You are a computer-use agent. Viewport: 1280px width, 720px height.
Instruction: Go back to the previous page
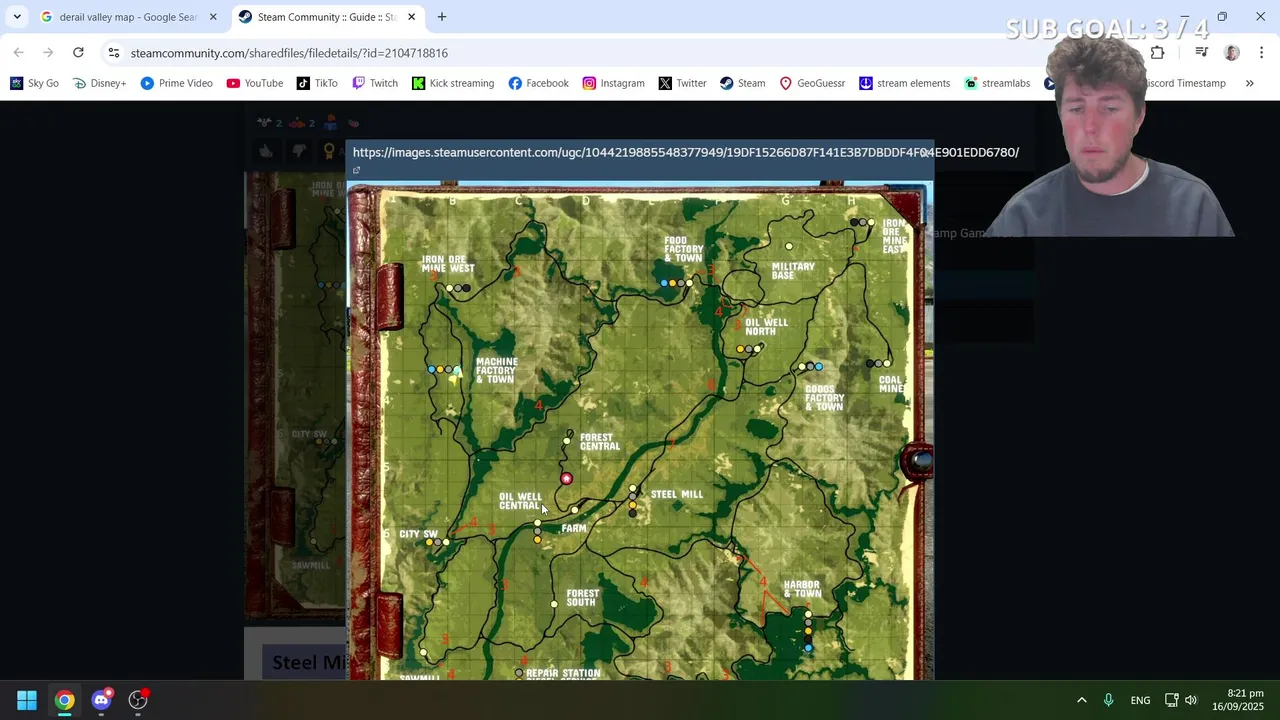tap(19, 53)
